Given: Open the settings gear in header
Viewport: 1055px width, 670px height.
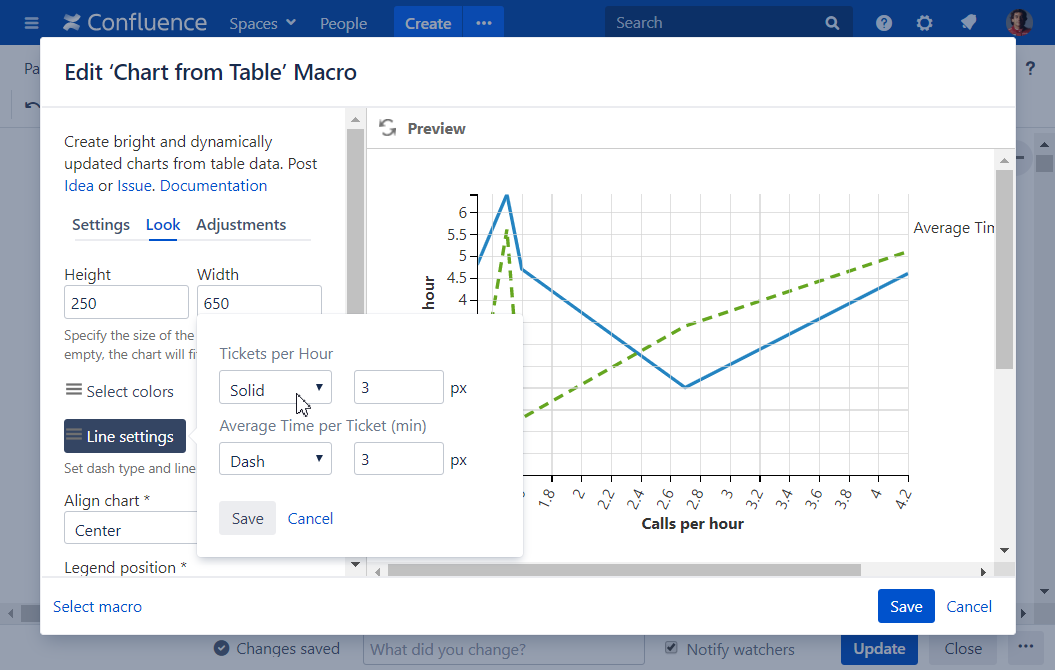Looking at the screenshot, I should tap(925, 23).
